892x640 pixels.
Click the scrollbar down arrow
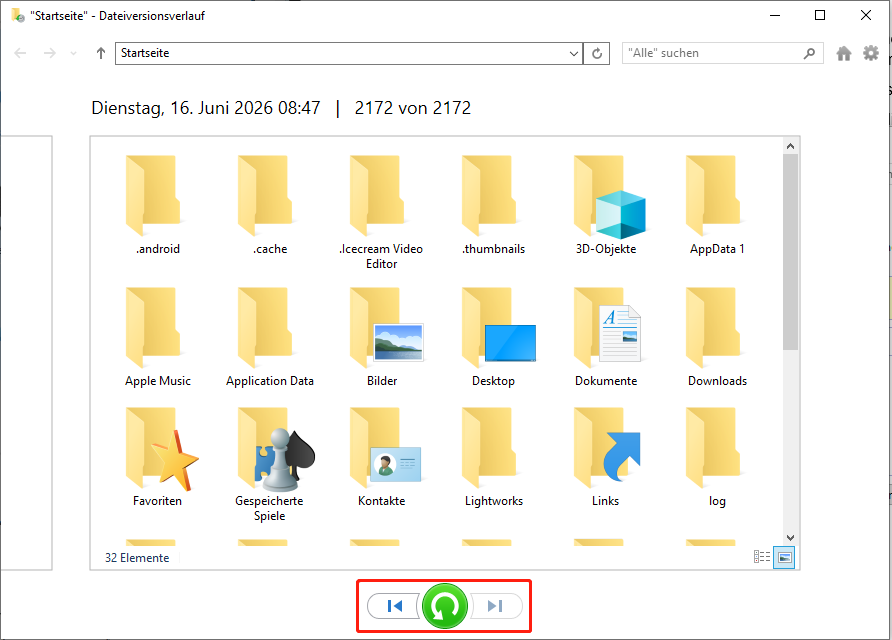point(790,538)
